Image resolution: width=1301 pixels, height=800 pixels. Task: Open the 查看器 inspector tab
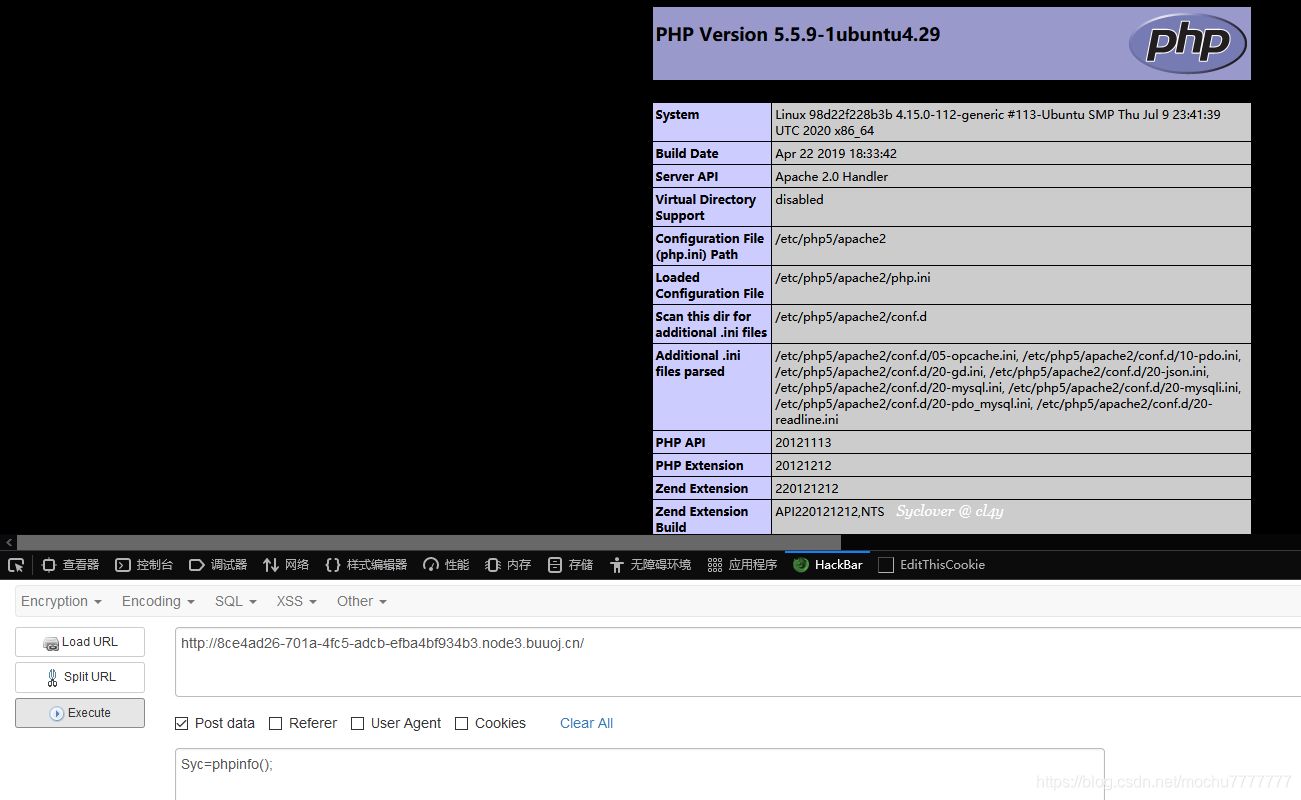pos(70,565)
